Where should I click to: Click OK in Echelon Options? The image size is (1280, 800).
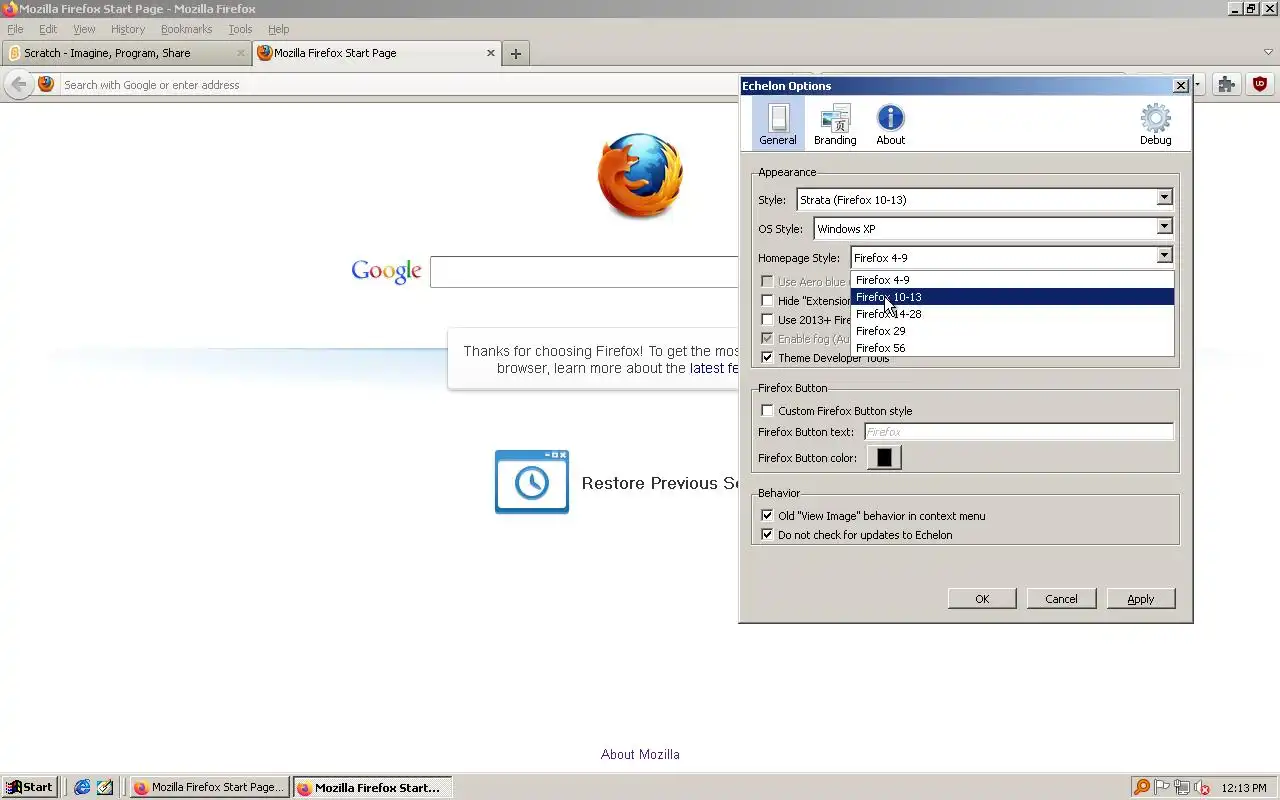point(982,599)
